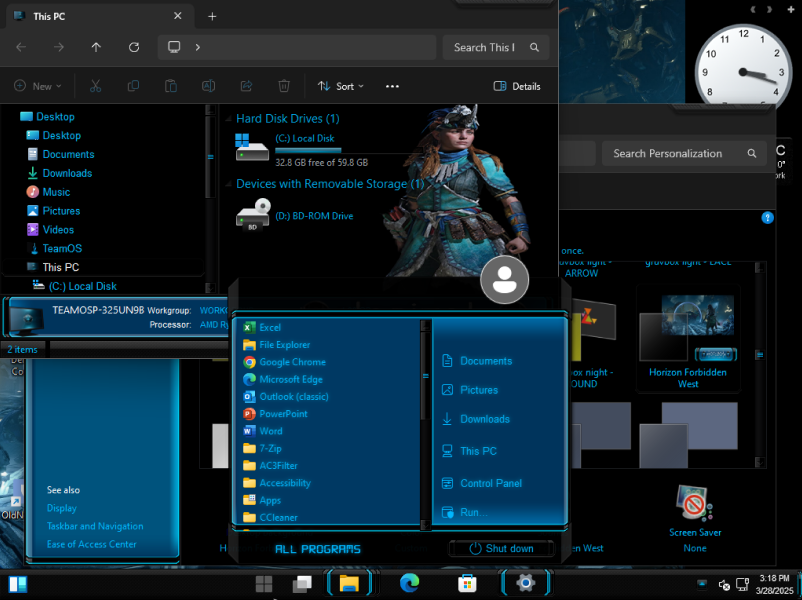Image resolution: width=802 pixels, height=600 pixels.
Task: Go up one folder level
Action: point(96,48)
